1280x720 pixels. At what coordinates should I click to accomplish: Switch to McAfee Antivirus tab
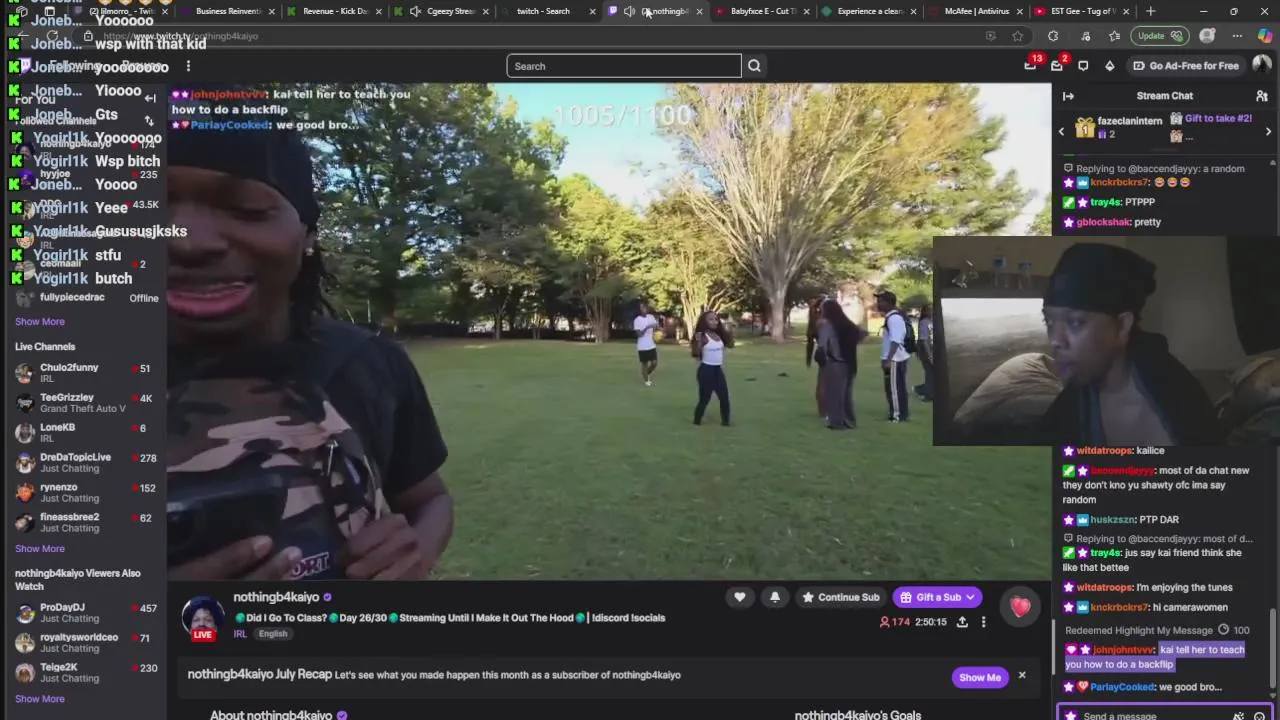click(977, 11)
